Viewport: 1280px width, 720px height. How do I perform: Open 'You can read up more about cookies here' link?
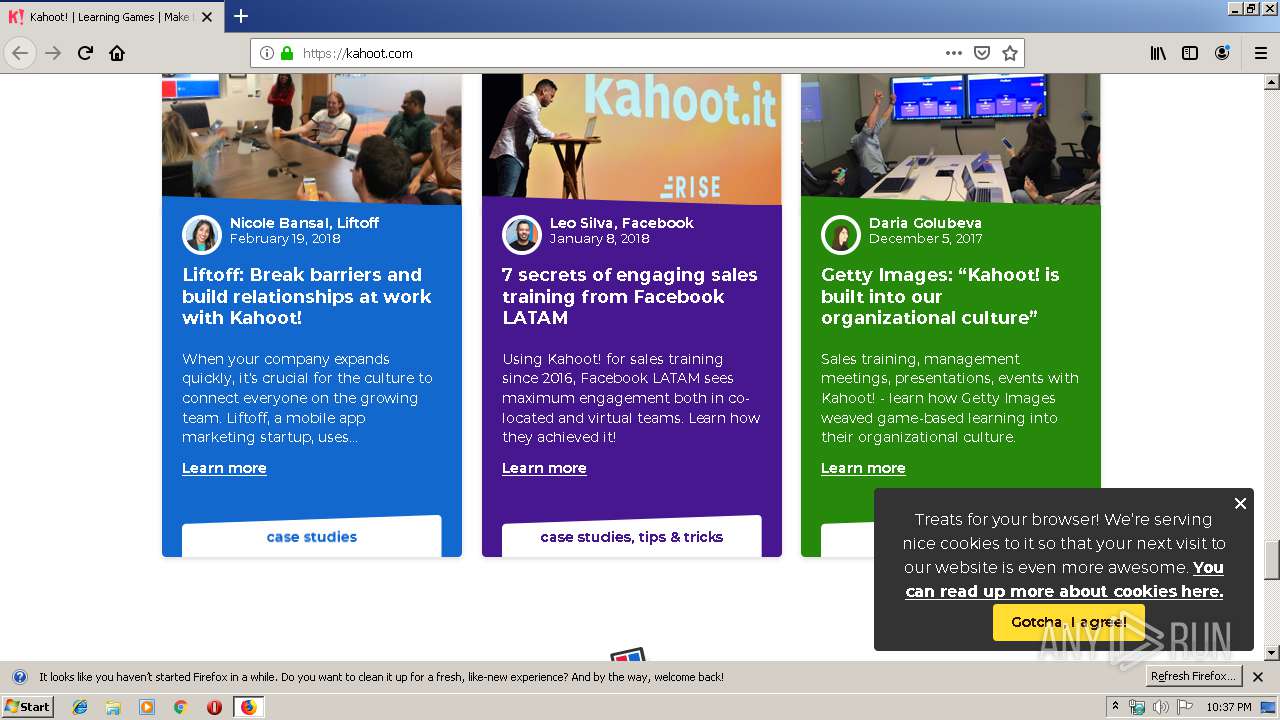1064,579
